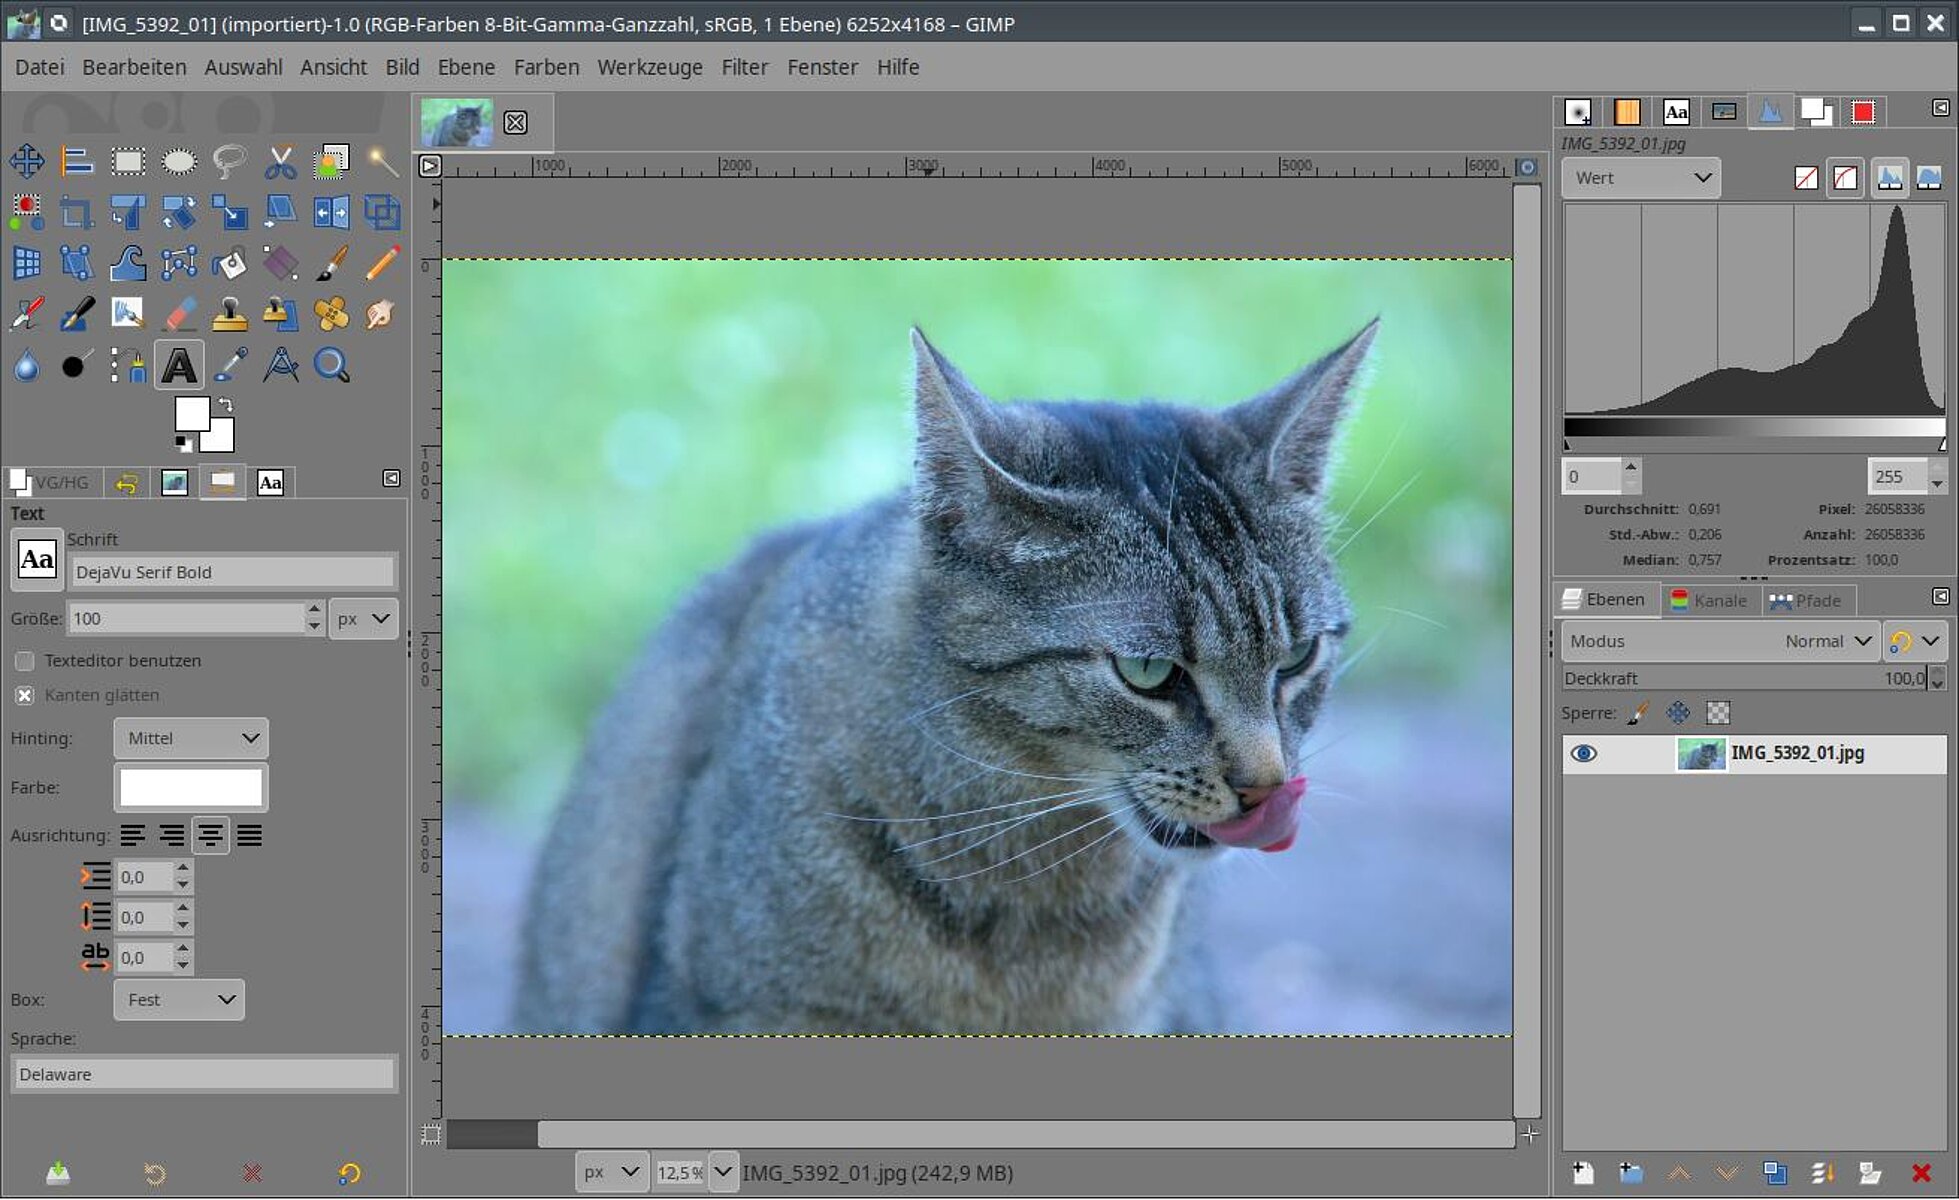Select the Move tool
This screenshot has height=1200, width=1959.
[27, 161]
